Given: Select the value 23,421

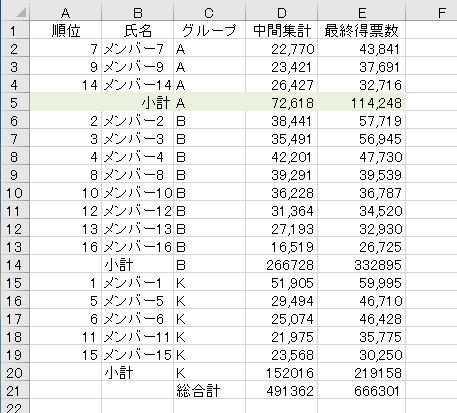Looking at the screenshot, I should [x=281, y=67].
